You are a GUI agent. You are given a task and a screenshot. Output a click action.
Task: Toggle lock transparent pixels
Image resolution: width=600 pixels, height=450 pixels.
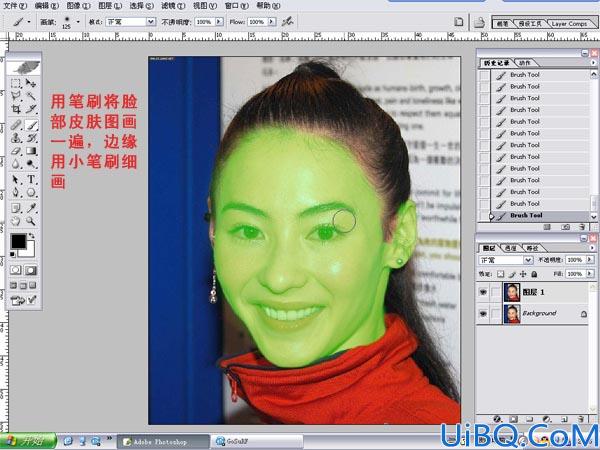tap(501, 274)
